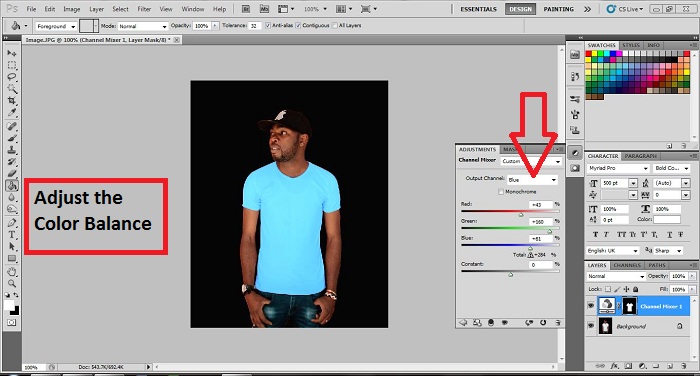Viewport: 700px width, 376px height.
Task: Open the Foreground fill source dropdown
Action: click(56, 26)
